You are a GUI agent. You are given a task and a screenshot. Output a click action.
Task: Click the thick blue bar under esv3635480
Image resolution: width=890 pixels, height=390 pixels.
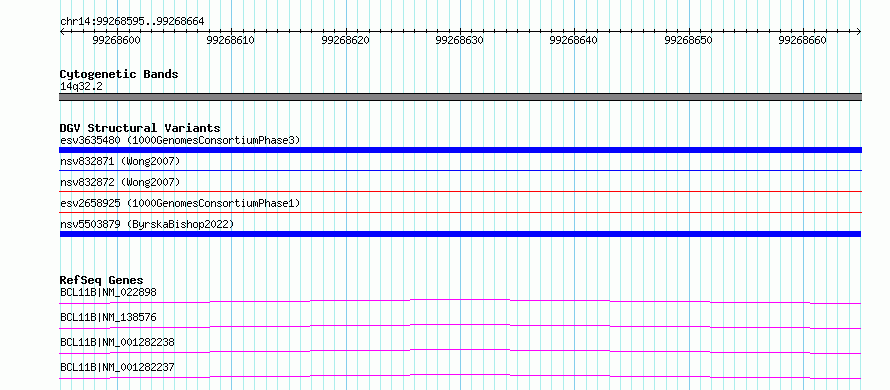[x=460, y=150]
